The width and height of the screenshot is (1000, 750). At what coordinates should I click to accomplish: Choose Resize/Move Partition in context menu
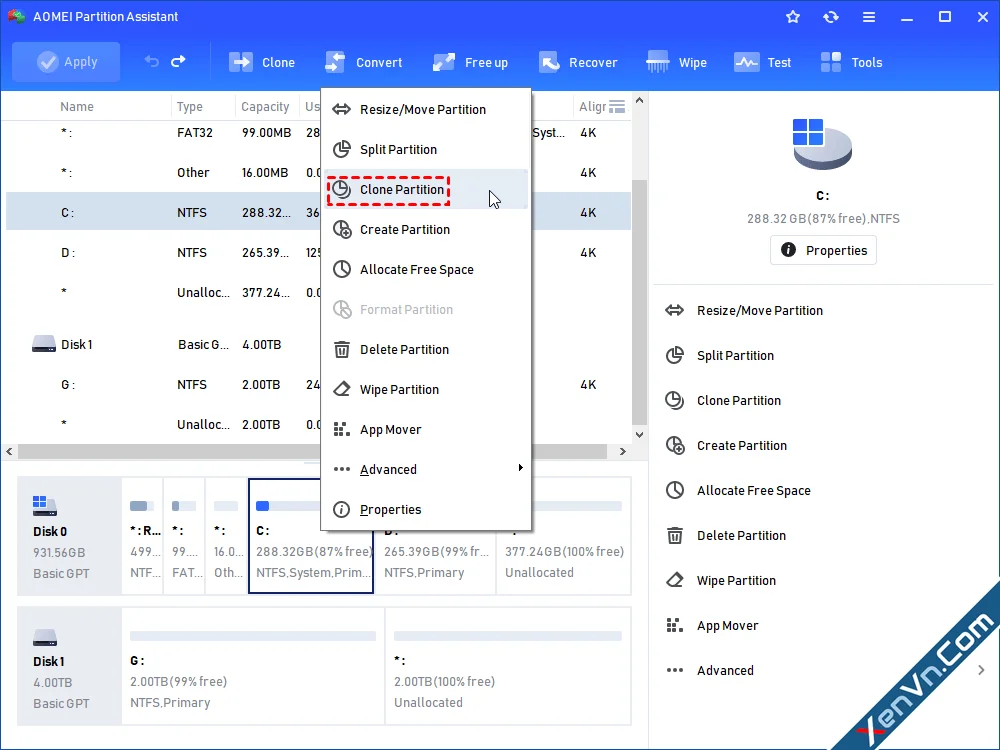[x=425, y=110]
